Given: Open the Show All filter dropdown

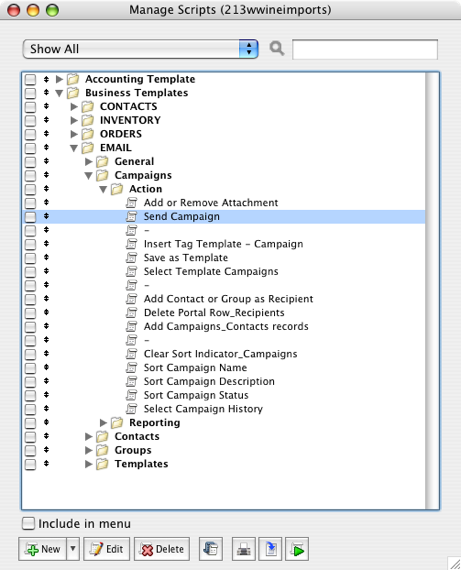Looking at the screenshot, I should coord(140,49).
